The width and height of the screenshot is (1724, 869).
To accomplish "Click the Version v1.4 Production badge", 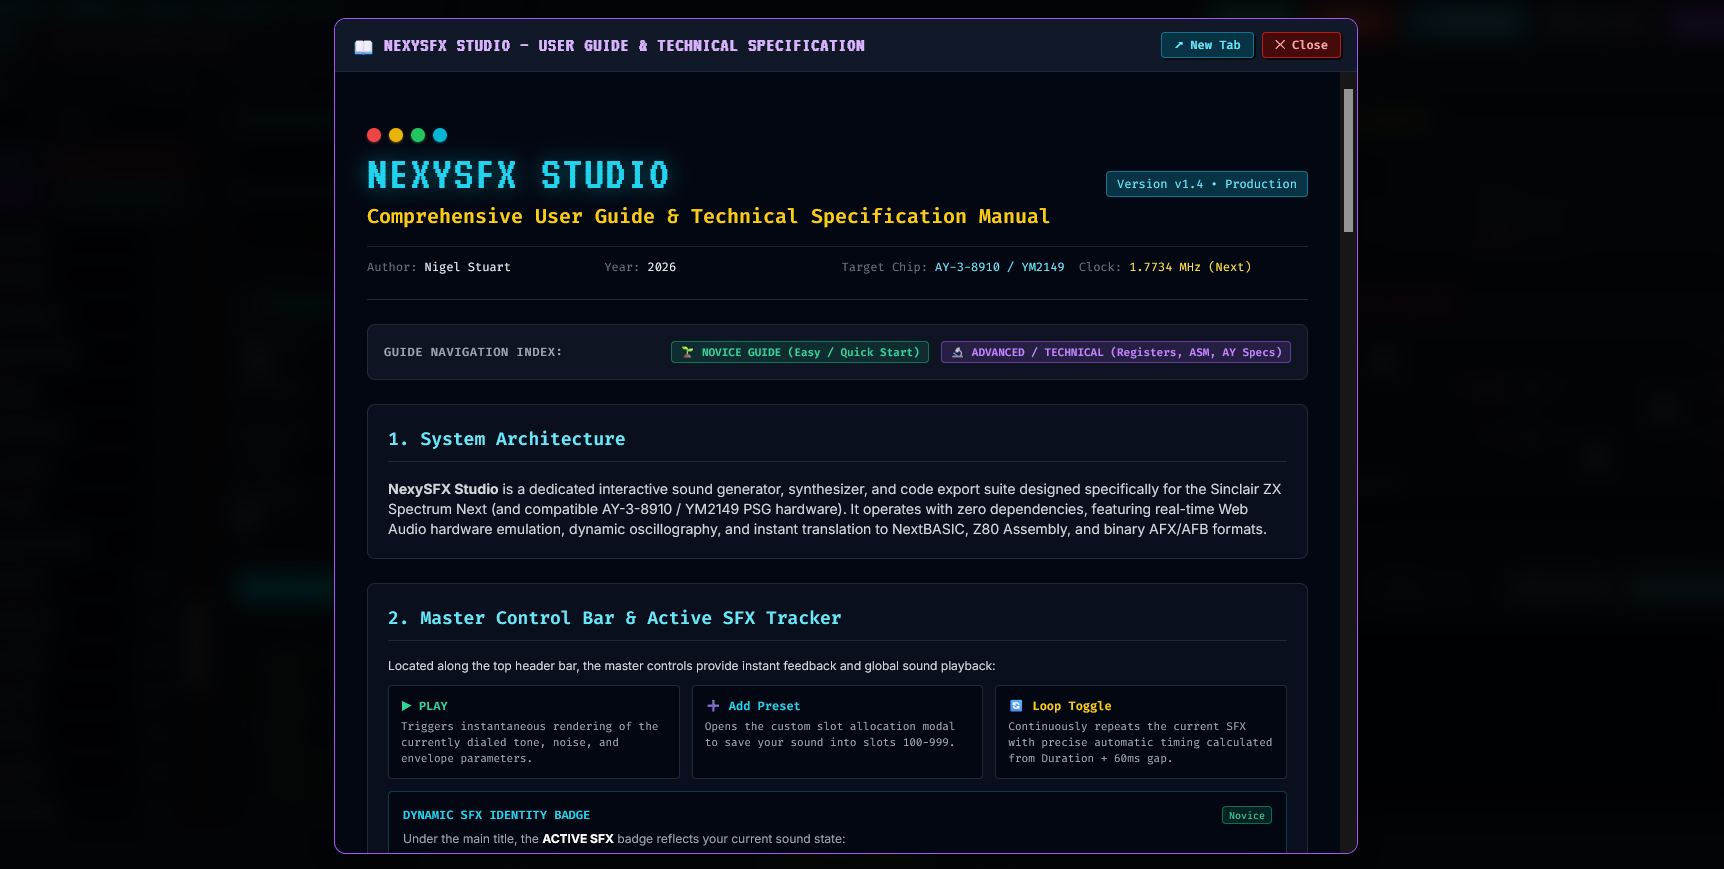I will point(1206,184).
